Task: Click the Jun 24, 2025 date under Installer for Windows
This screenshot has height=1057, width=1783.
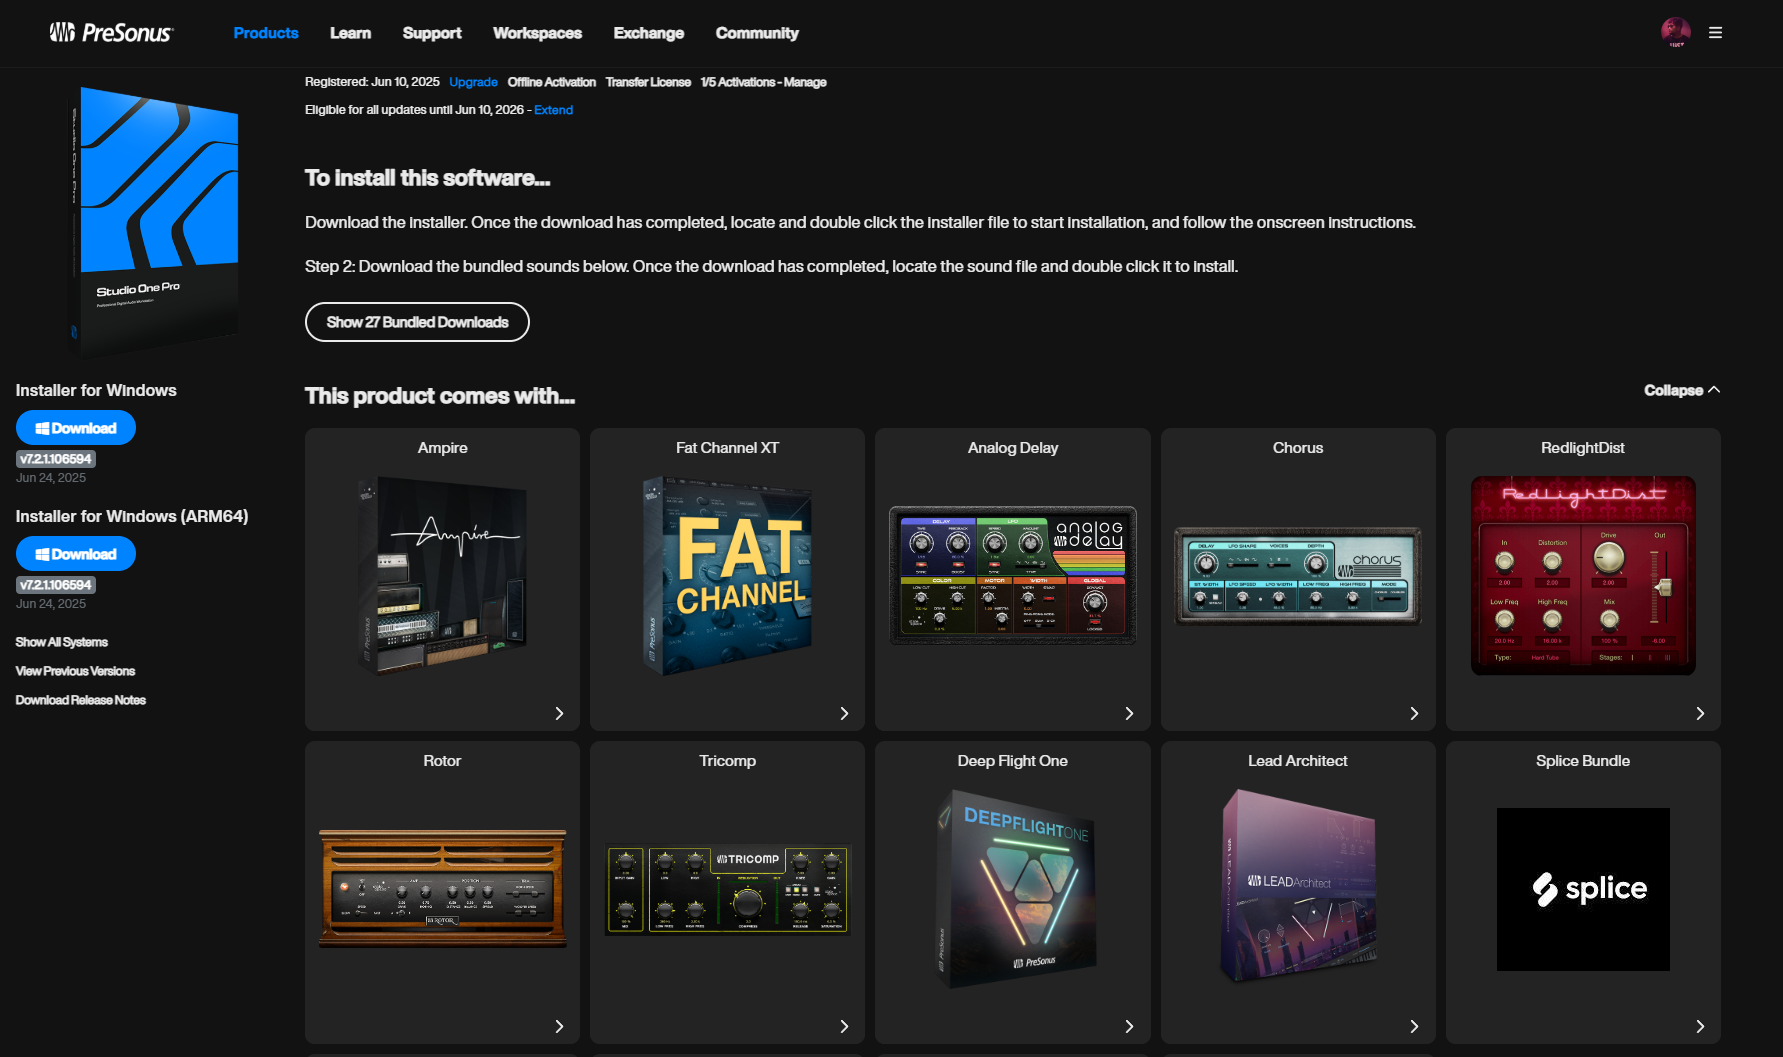Action: (51, 478)
